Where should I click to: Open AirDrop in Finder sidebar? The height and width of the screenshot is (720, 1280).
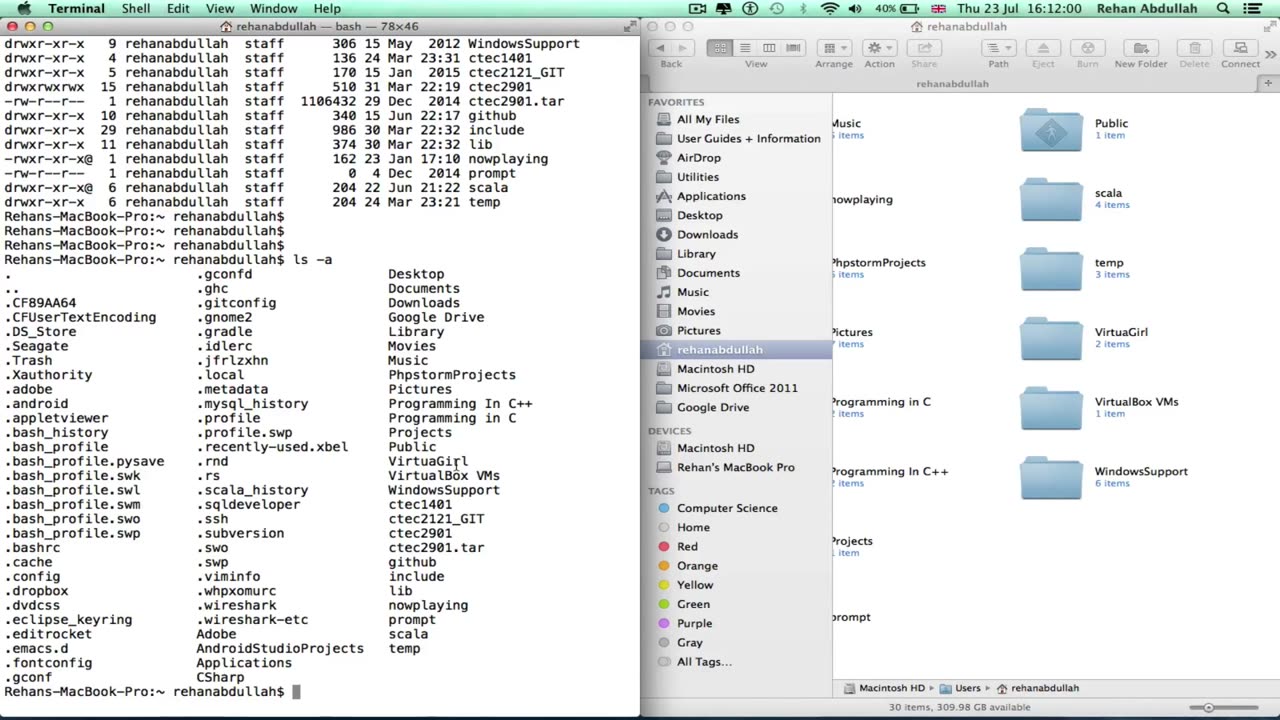[698, 158]
